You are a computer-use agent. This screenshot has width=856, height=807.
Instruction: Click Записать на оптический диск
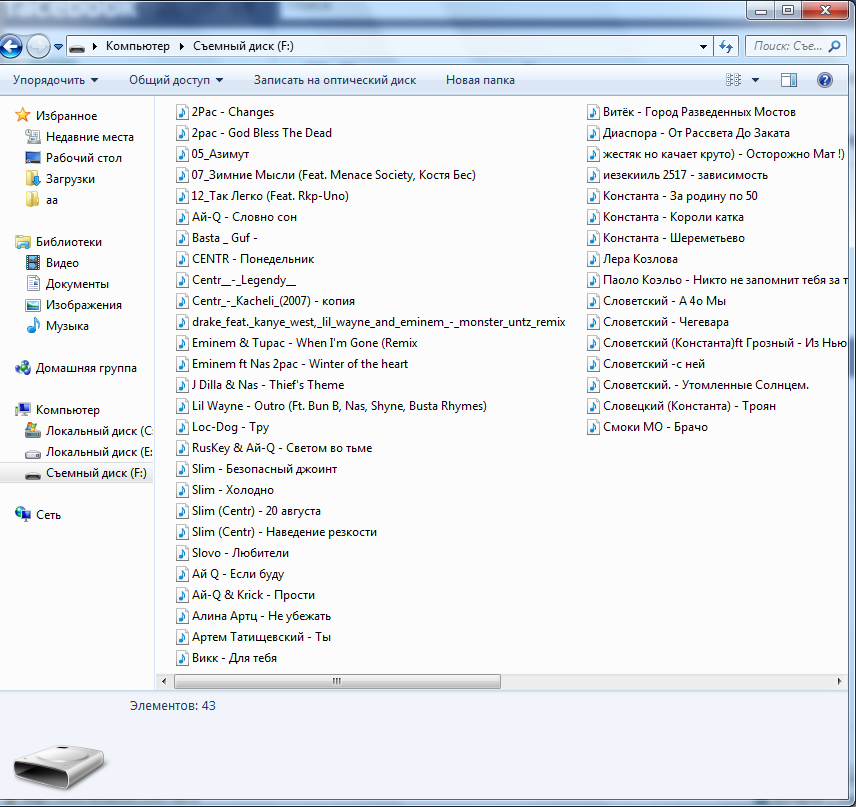click(335, 80)
